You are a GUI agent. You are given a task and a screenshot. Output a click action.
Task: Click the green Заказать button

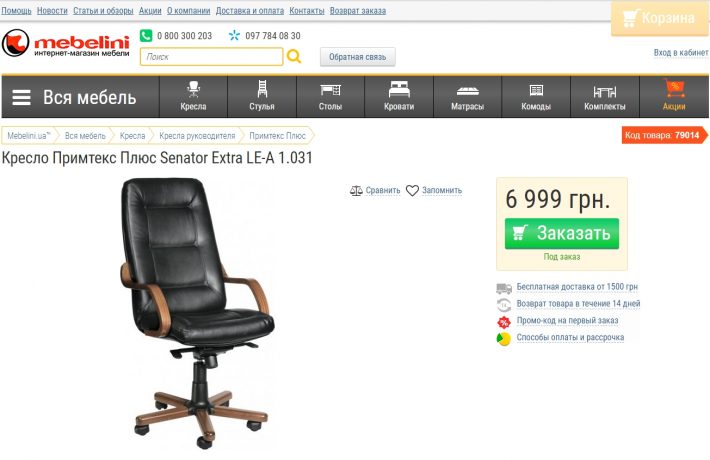tap(561, 233)
